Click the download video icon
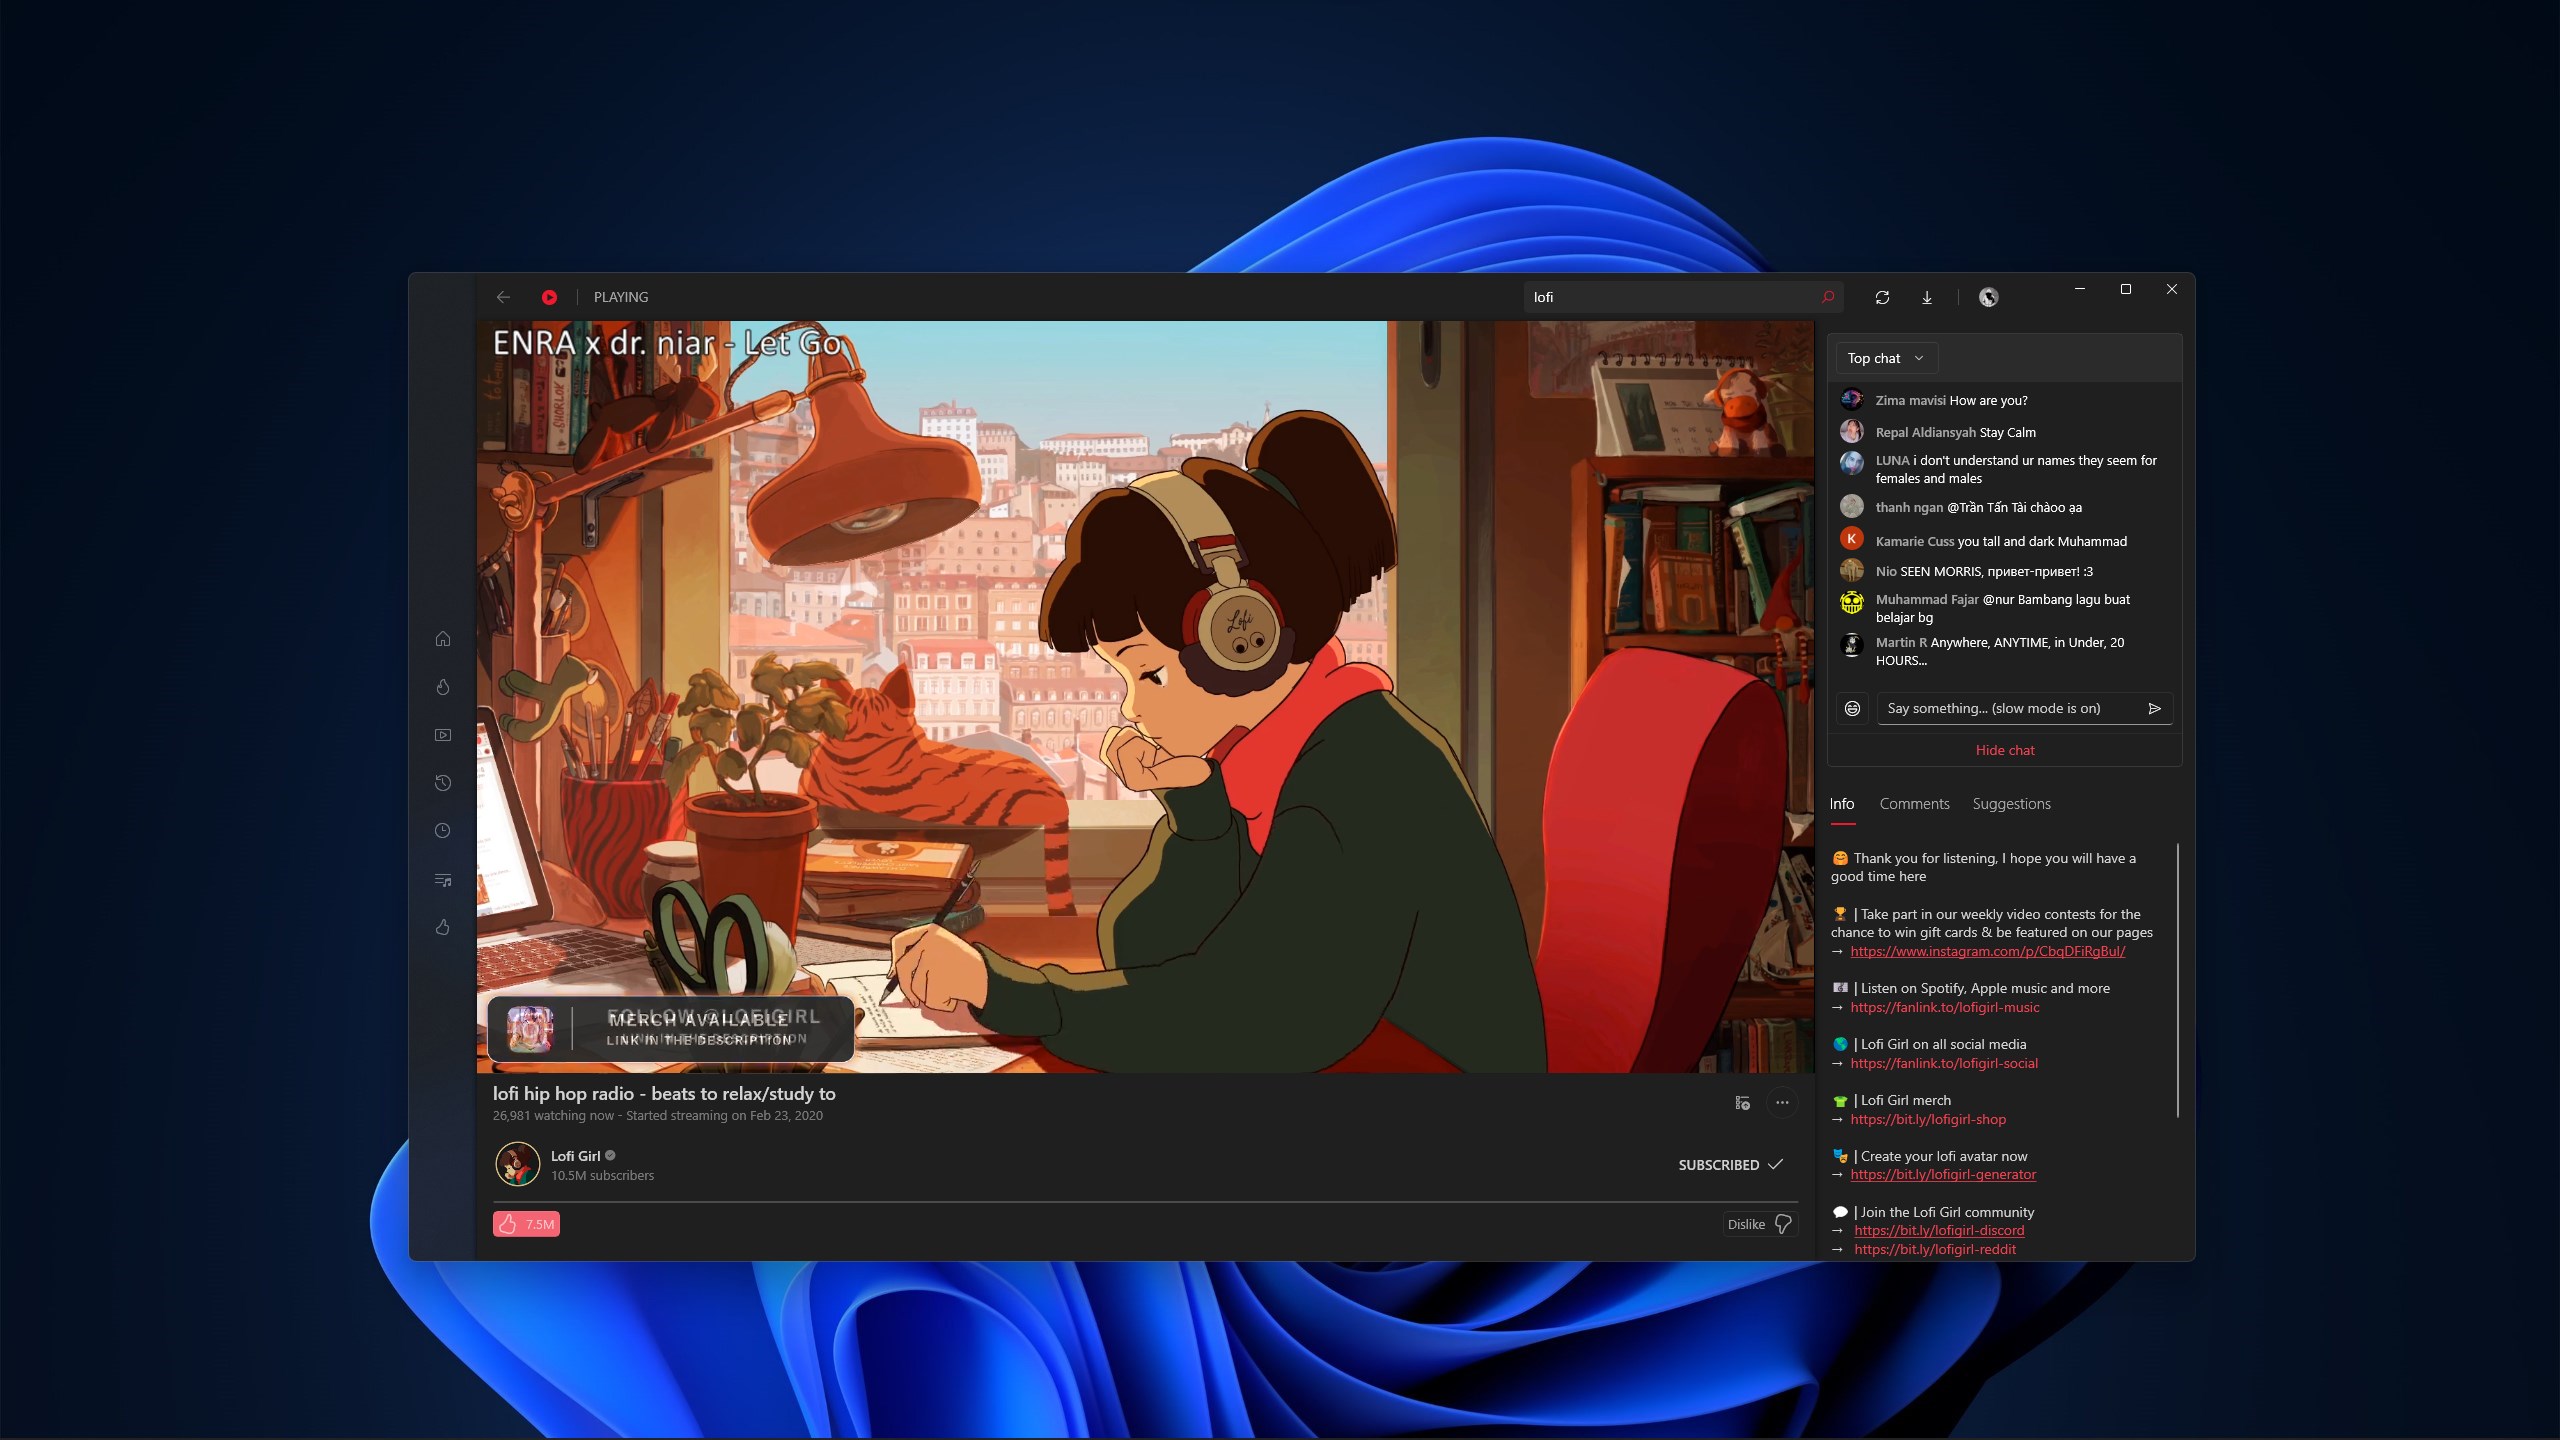 (x=1927, y=297)
